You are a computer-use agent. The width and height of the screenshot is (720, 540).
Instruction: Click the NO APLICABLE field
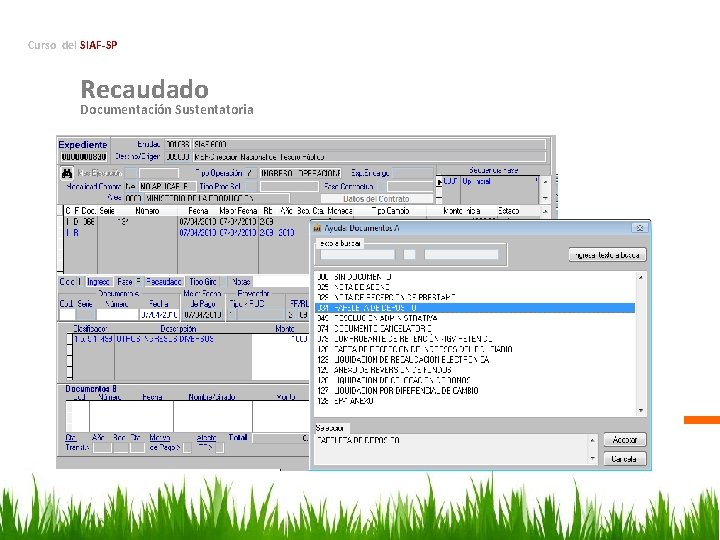[x=167, y=186]
